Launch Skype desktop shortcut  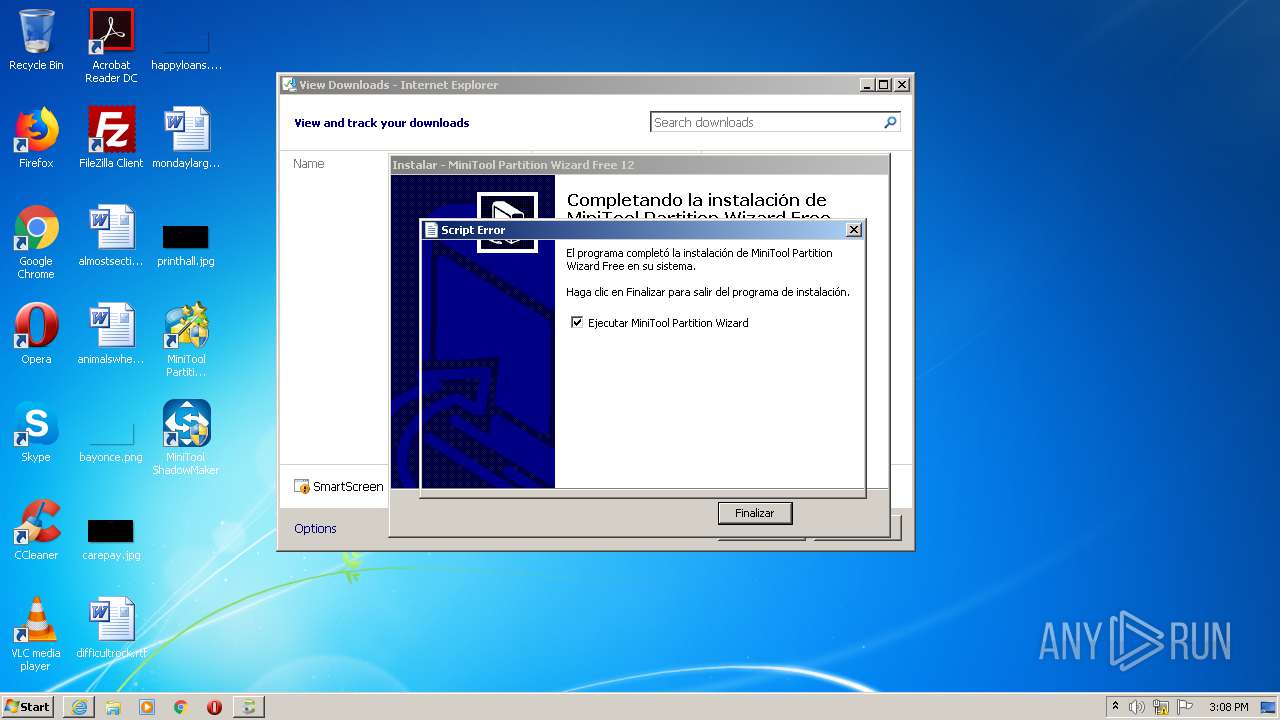pos(36,431)
